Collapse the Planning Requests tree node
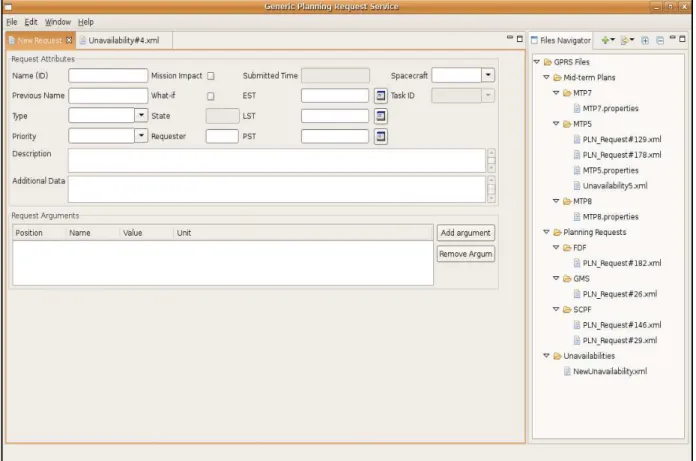The image size is (696, 461). [546, 232]
